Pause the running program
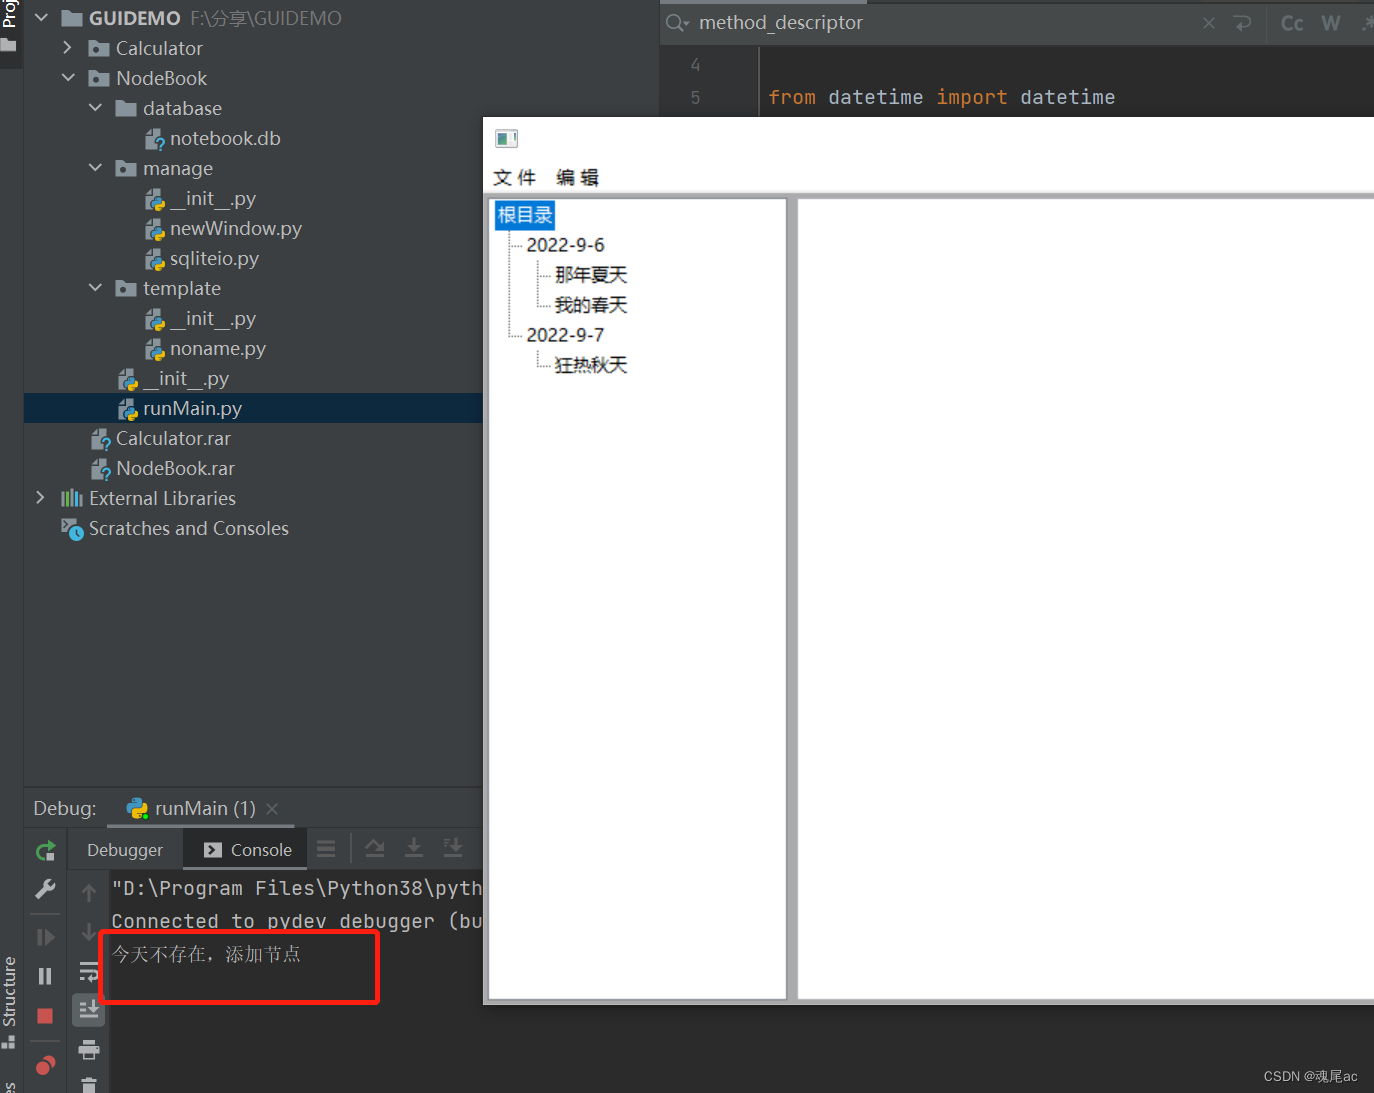This screenshot has height=1093, width=1374. 45,976
